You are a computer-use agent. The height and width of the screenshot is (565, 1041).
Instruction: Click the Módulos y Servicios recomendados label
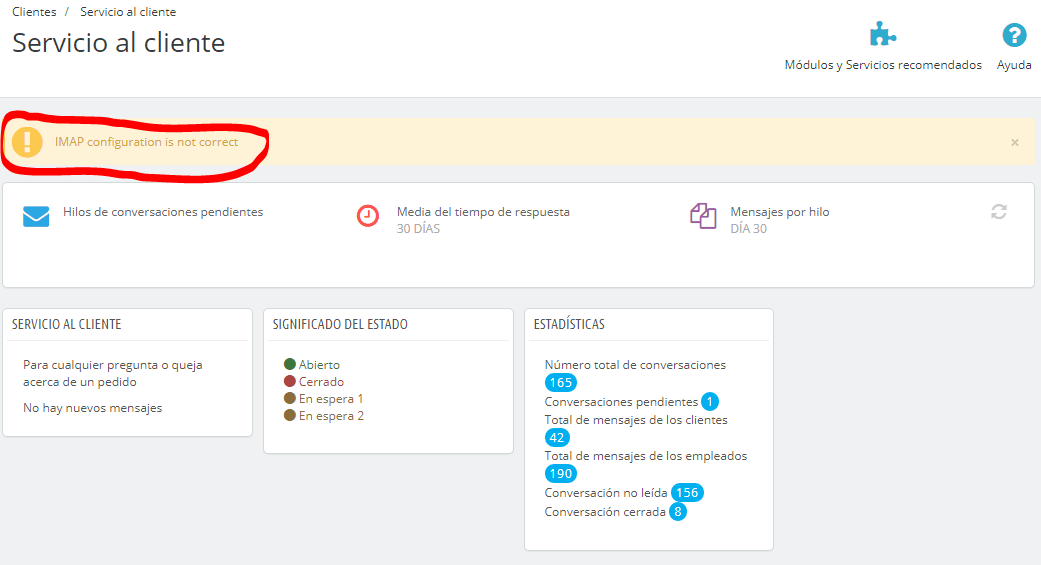pos(883,64)
